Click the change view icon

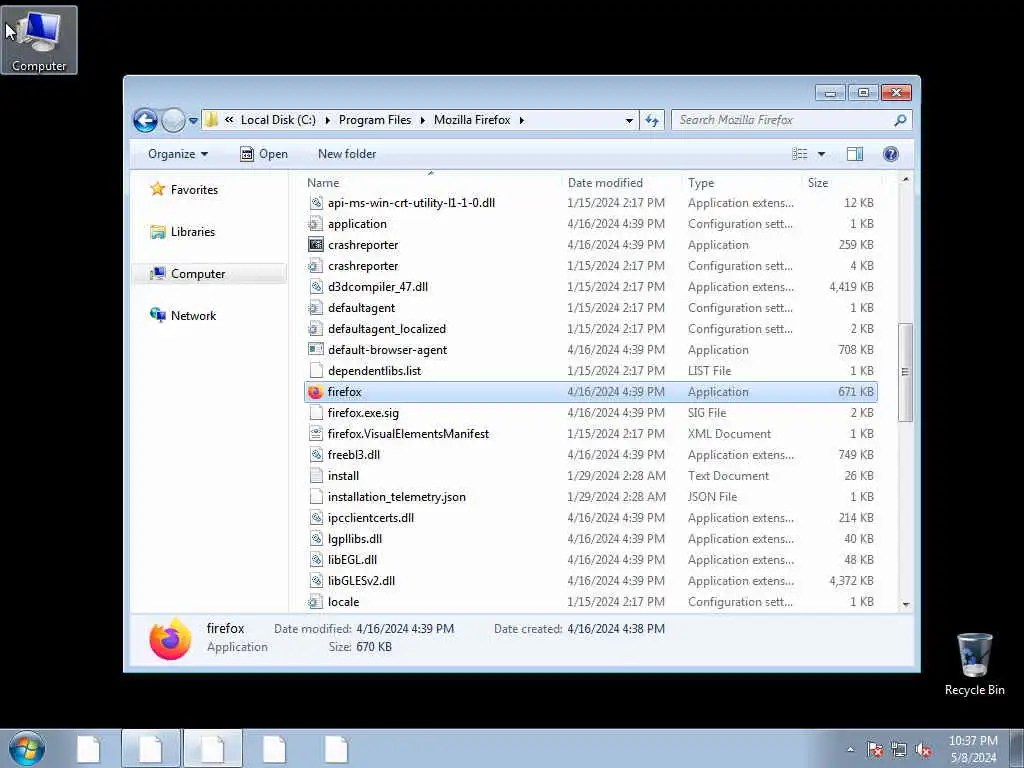(800, 154)
